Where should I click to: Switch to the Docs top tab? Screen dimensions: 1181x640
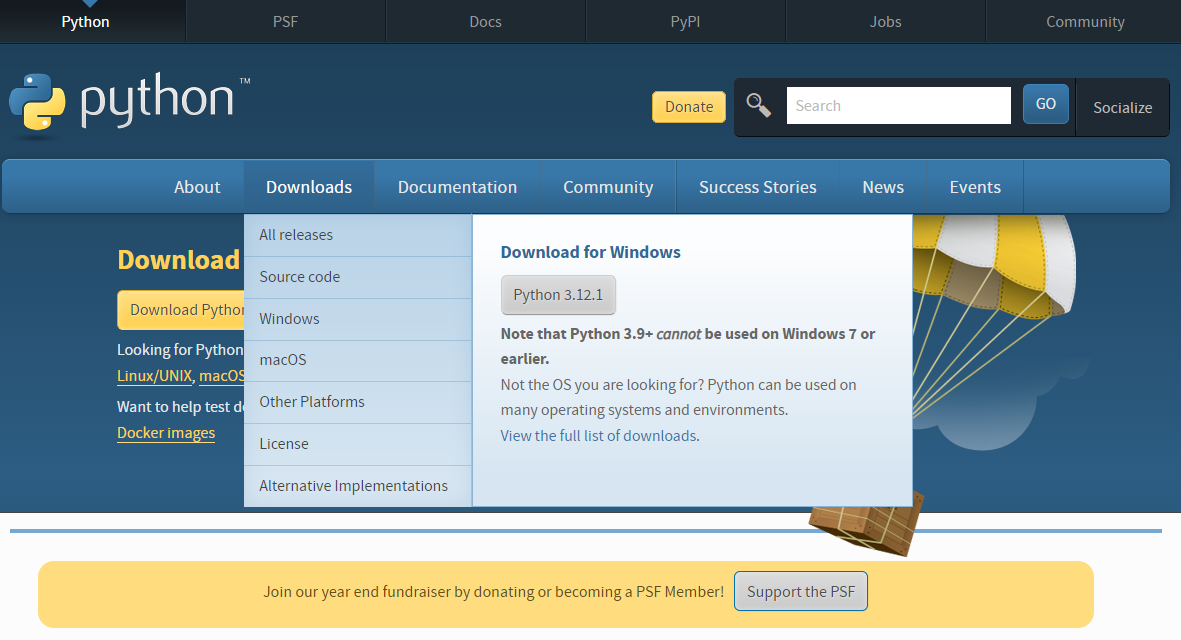[x=485, y=22]
